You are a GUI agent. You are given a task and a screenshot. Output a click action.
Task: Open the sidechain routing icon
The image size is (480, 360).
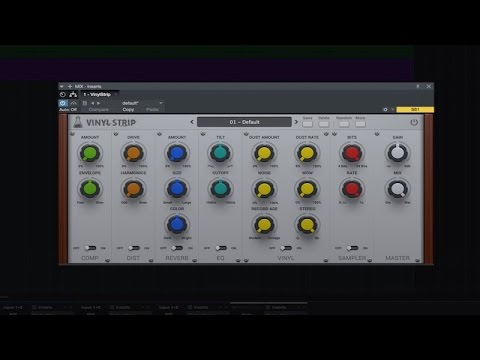73,95
